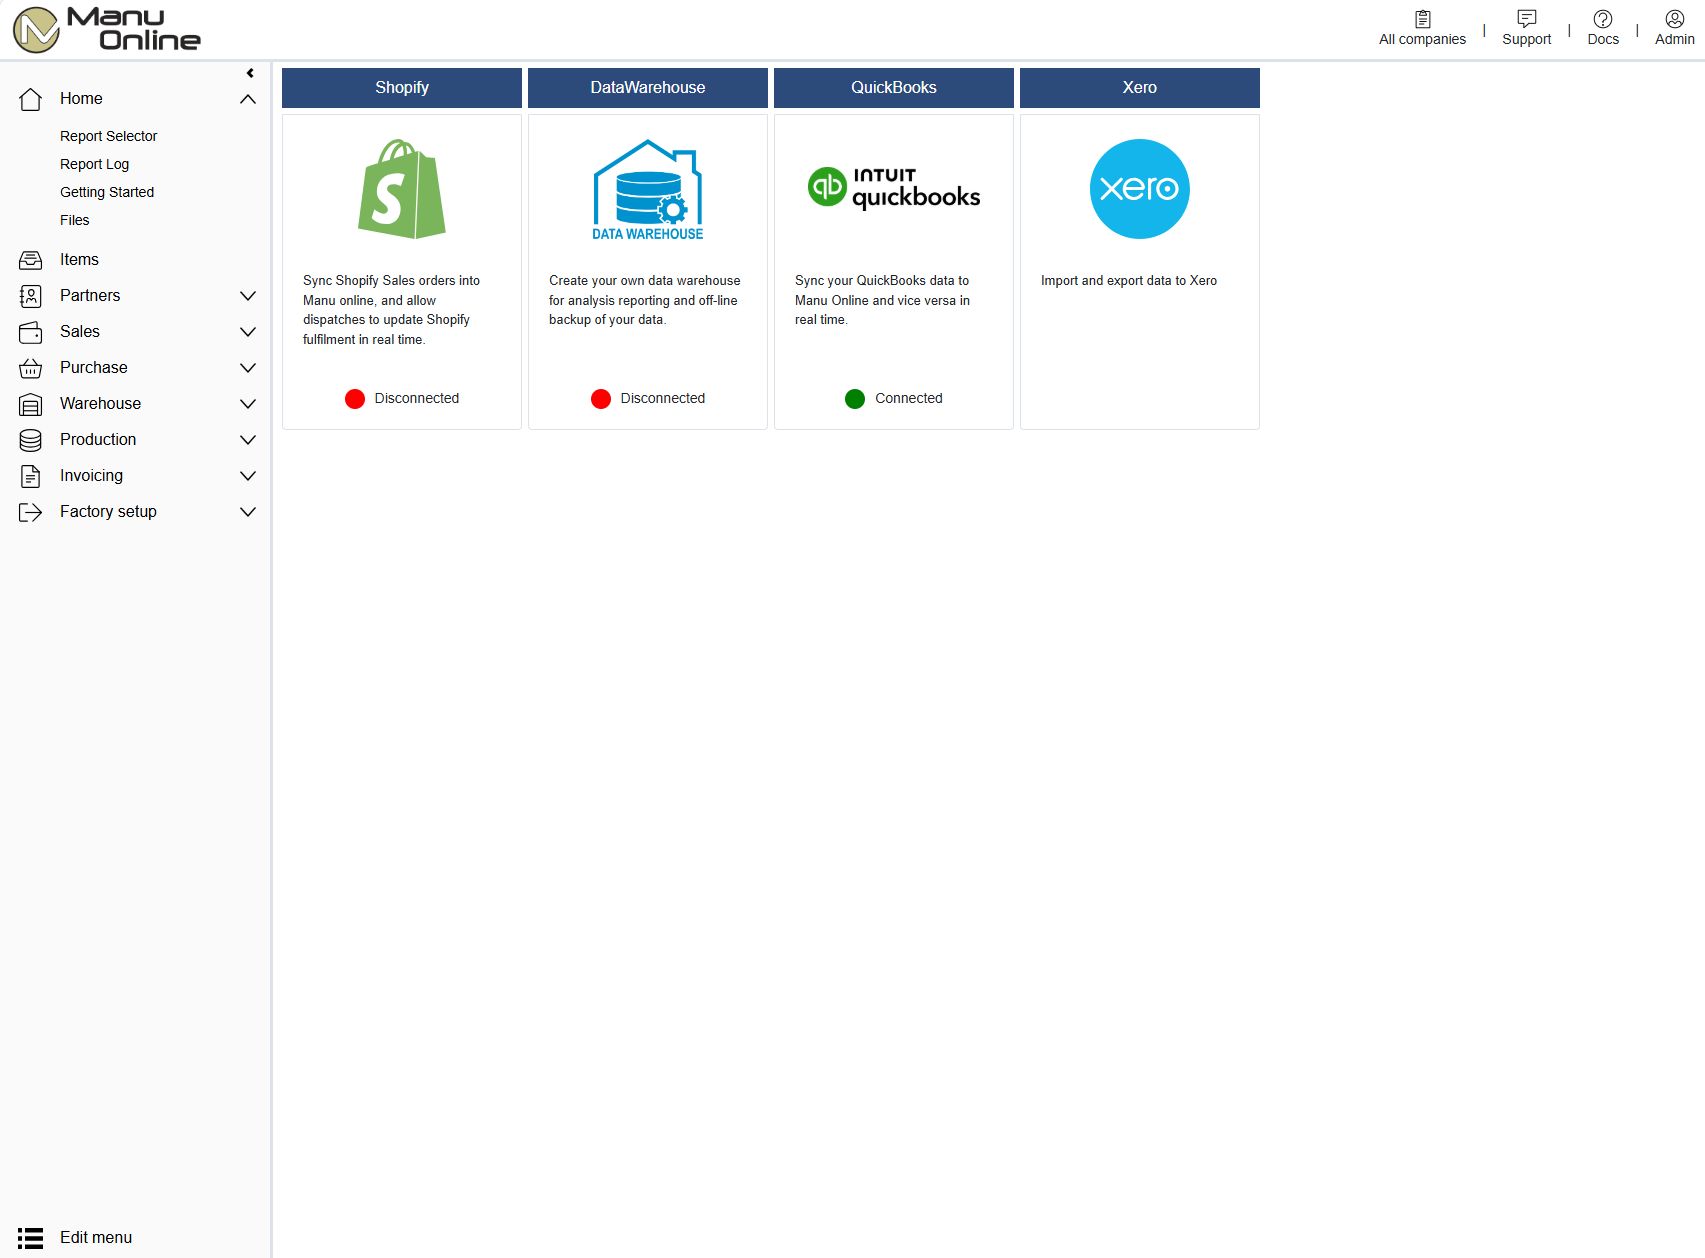Expand the Warehouse menu chevron
Viewport: 1705px width, 1258px height.
click(248, 404)
